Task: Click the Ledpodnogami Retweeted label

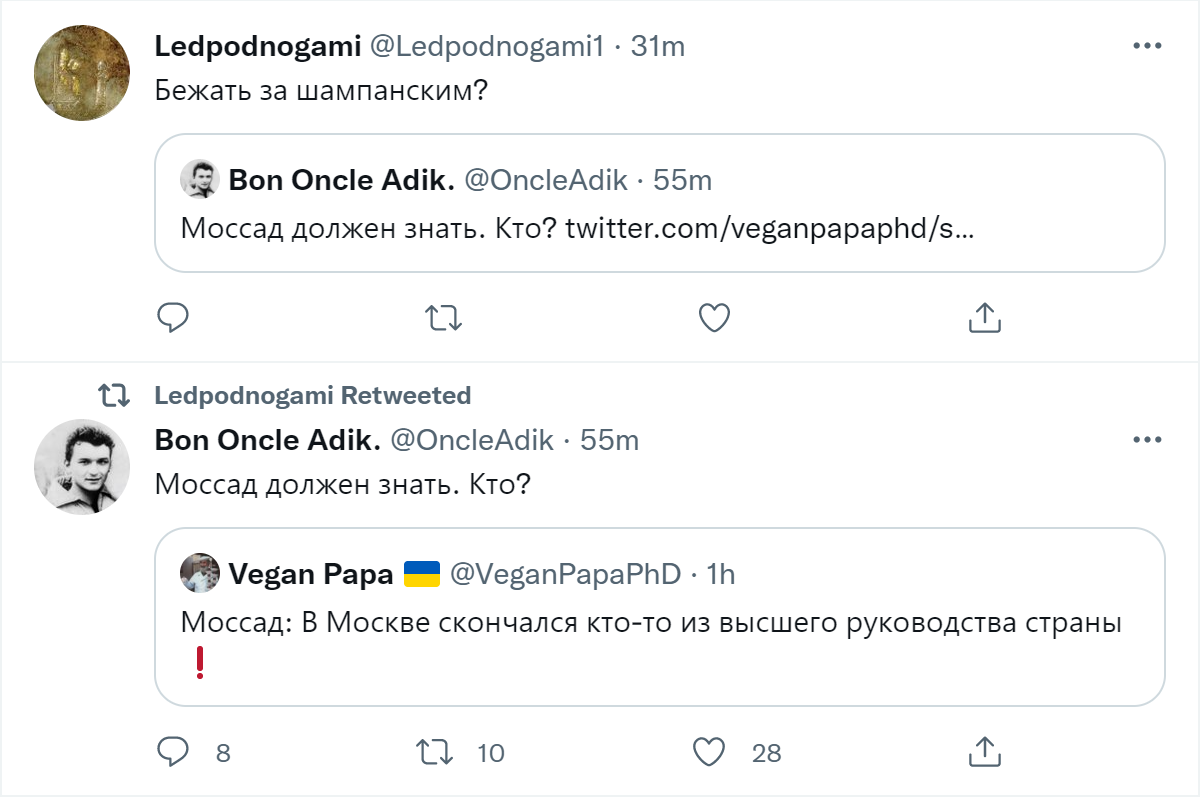Action: tap(312, 396)
